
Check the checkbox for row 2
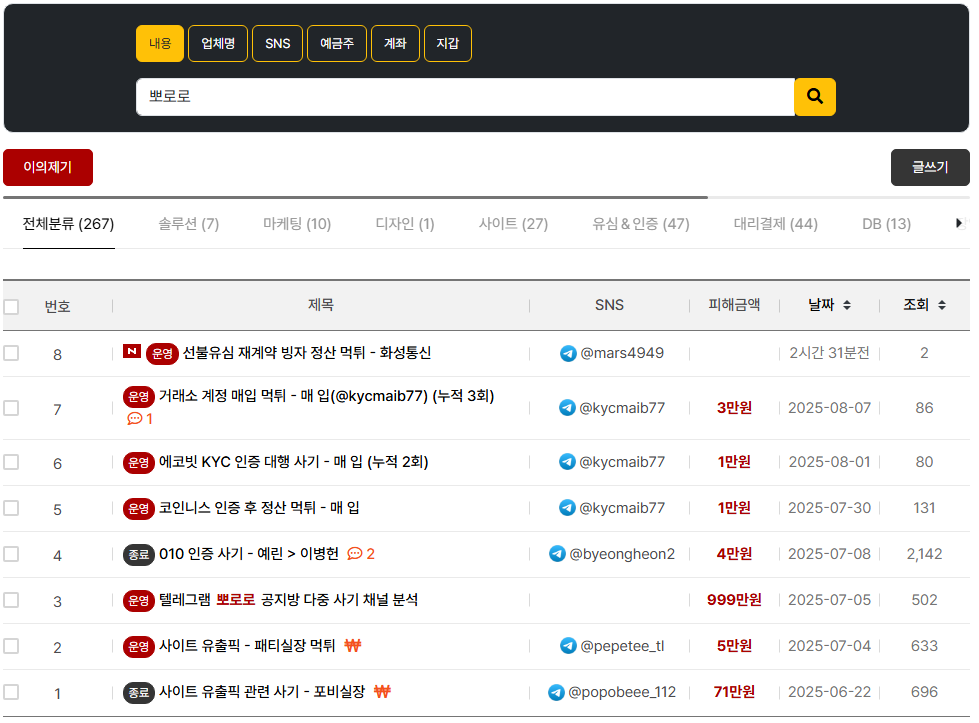click(x=11, y=646)
